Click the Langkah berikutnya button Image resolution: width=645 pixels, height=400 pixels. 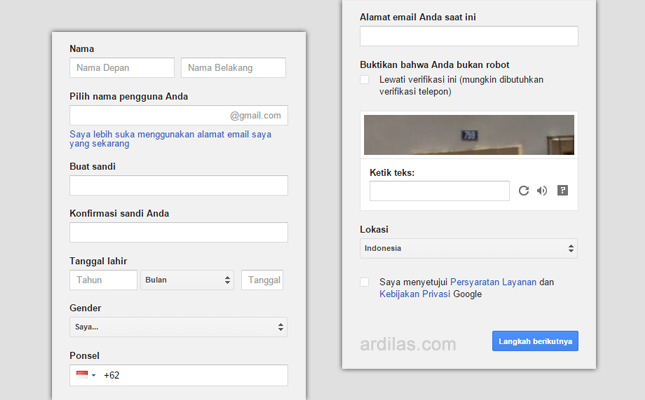[535, 341]
